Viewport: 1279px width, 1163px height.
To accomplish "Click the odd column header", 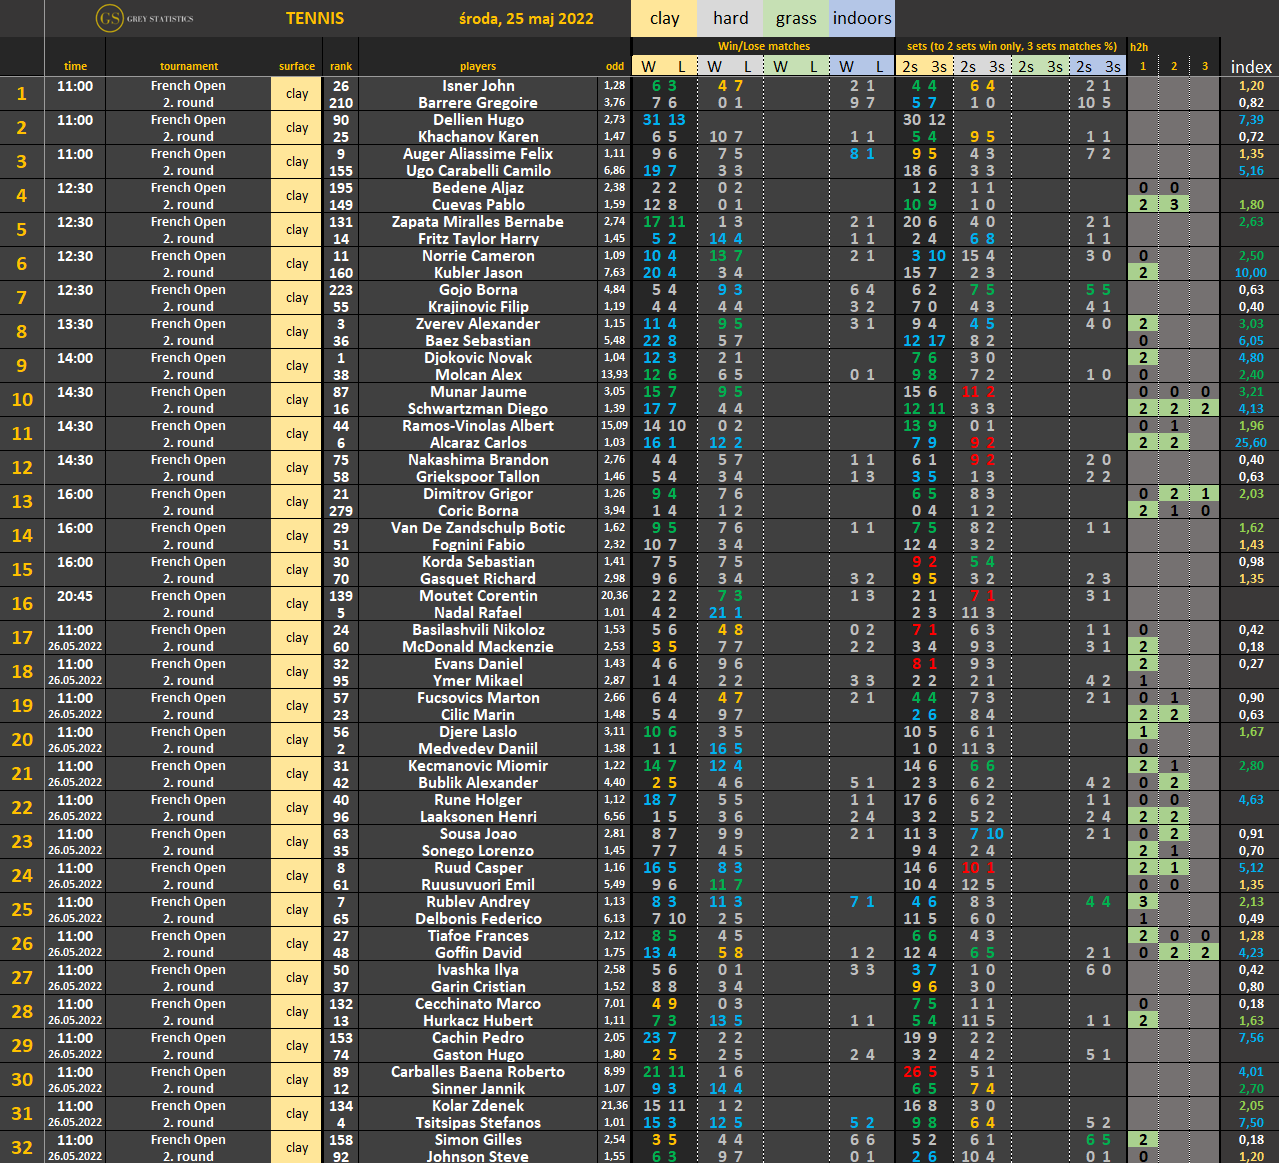I will [615, 66].
